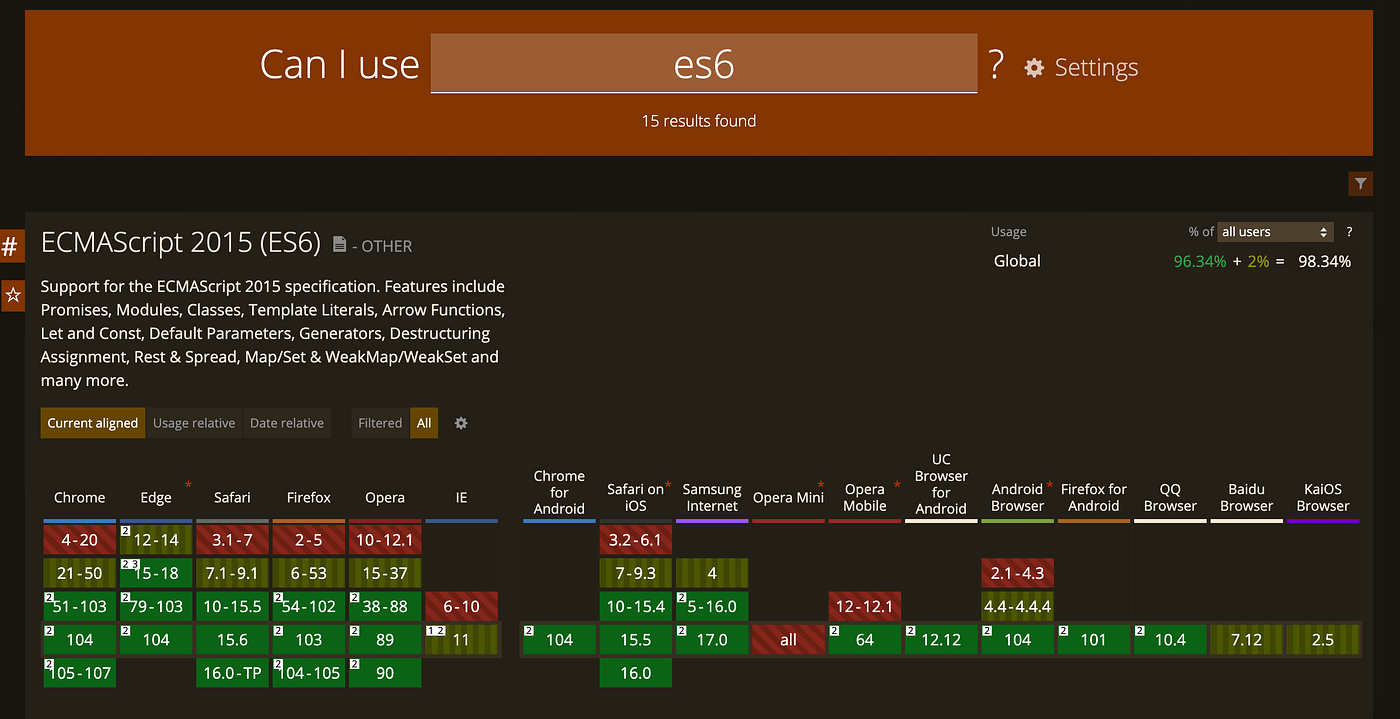Select Chrome 21-50 support cell
Image resolution: width=1400 pixels, height=719 pixels.
[80, 573]
